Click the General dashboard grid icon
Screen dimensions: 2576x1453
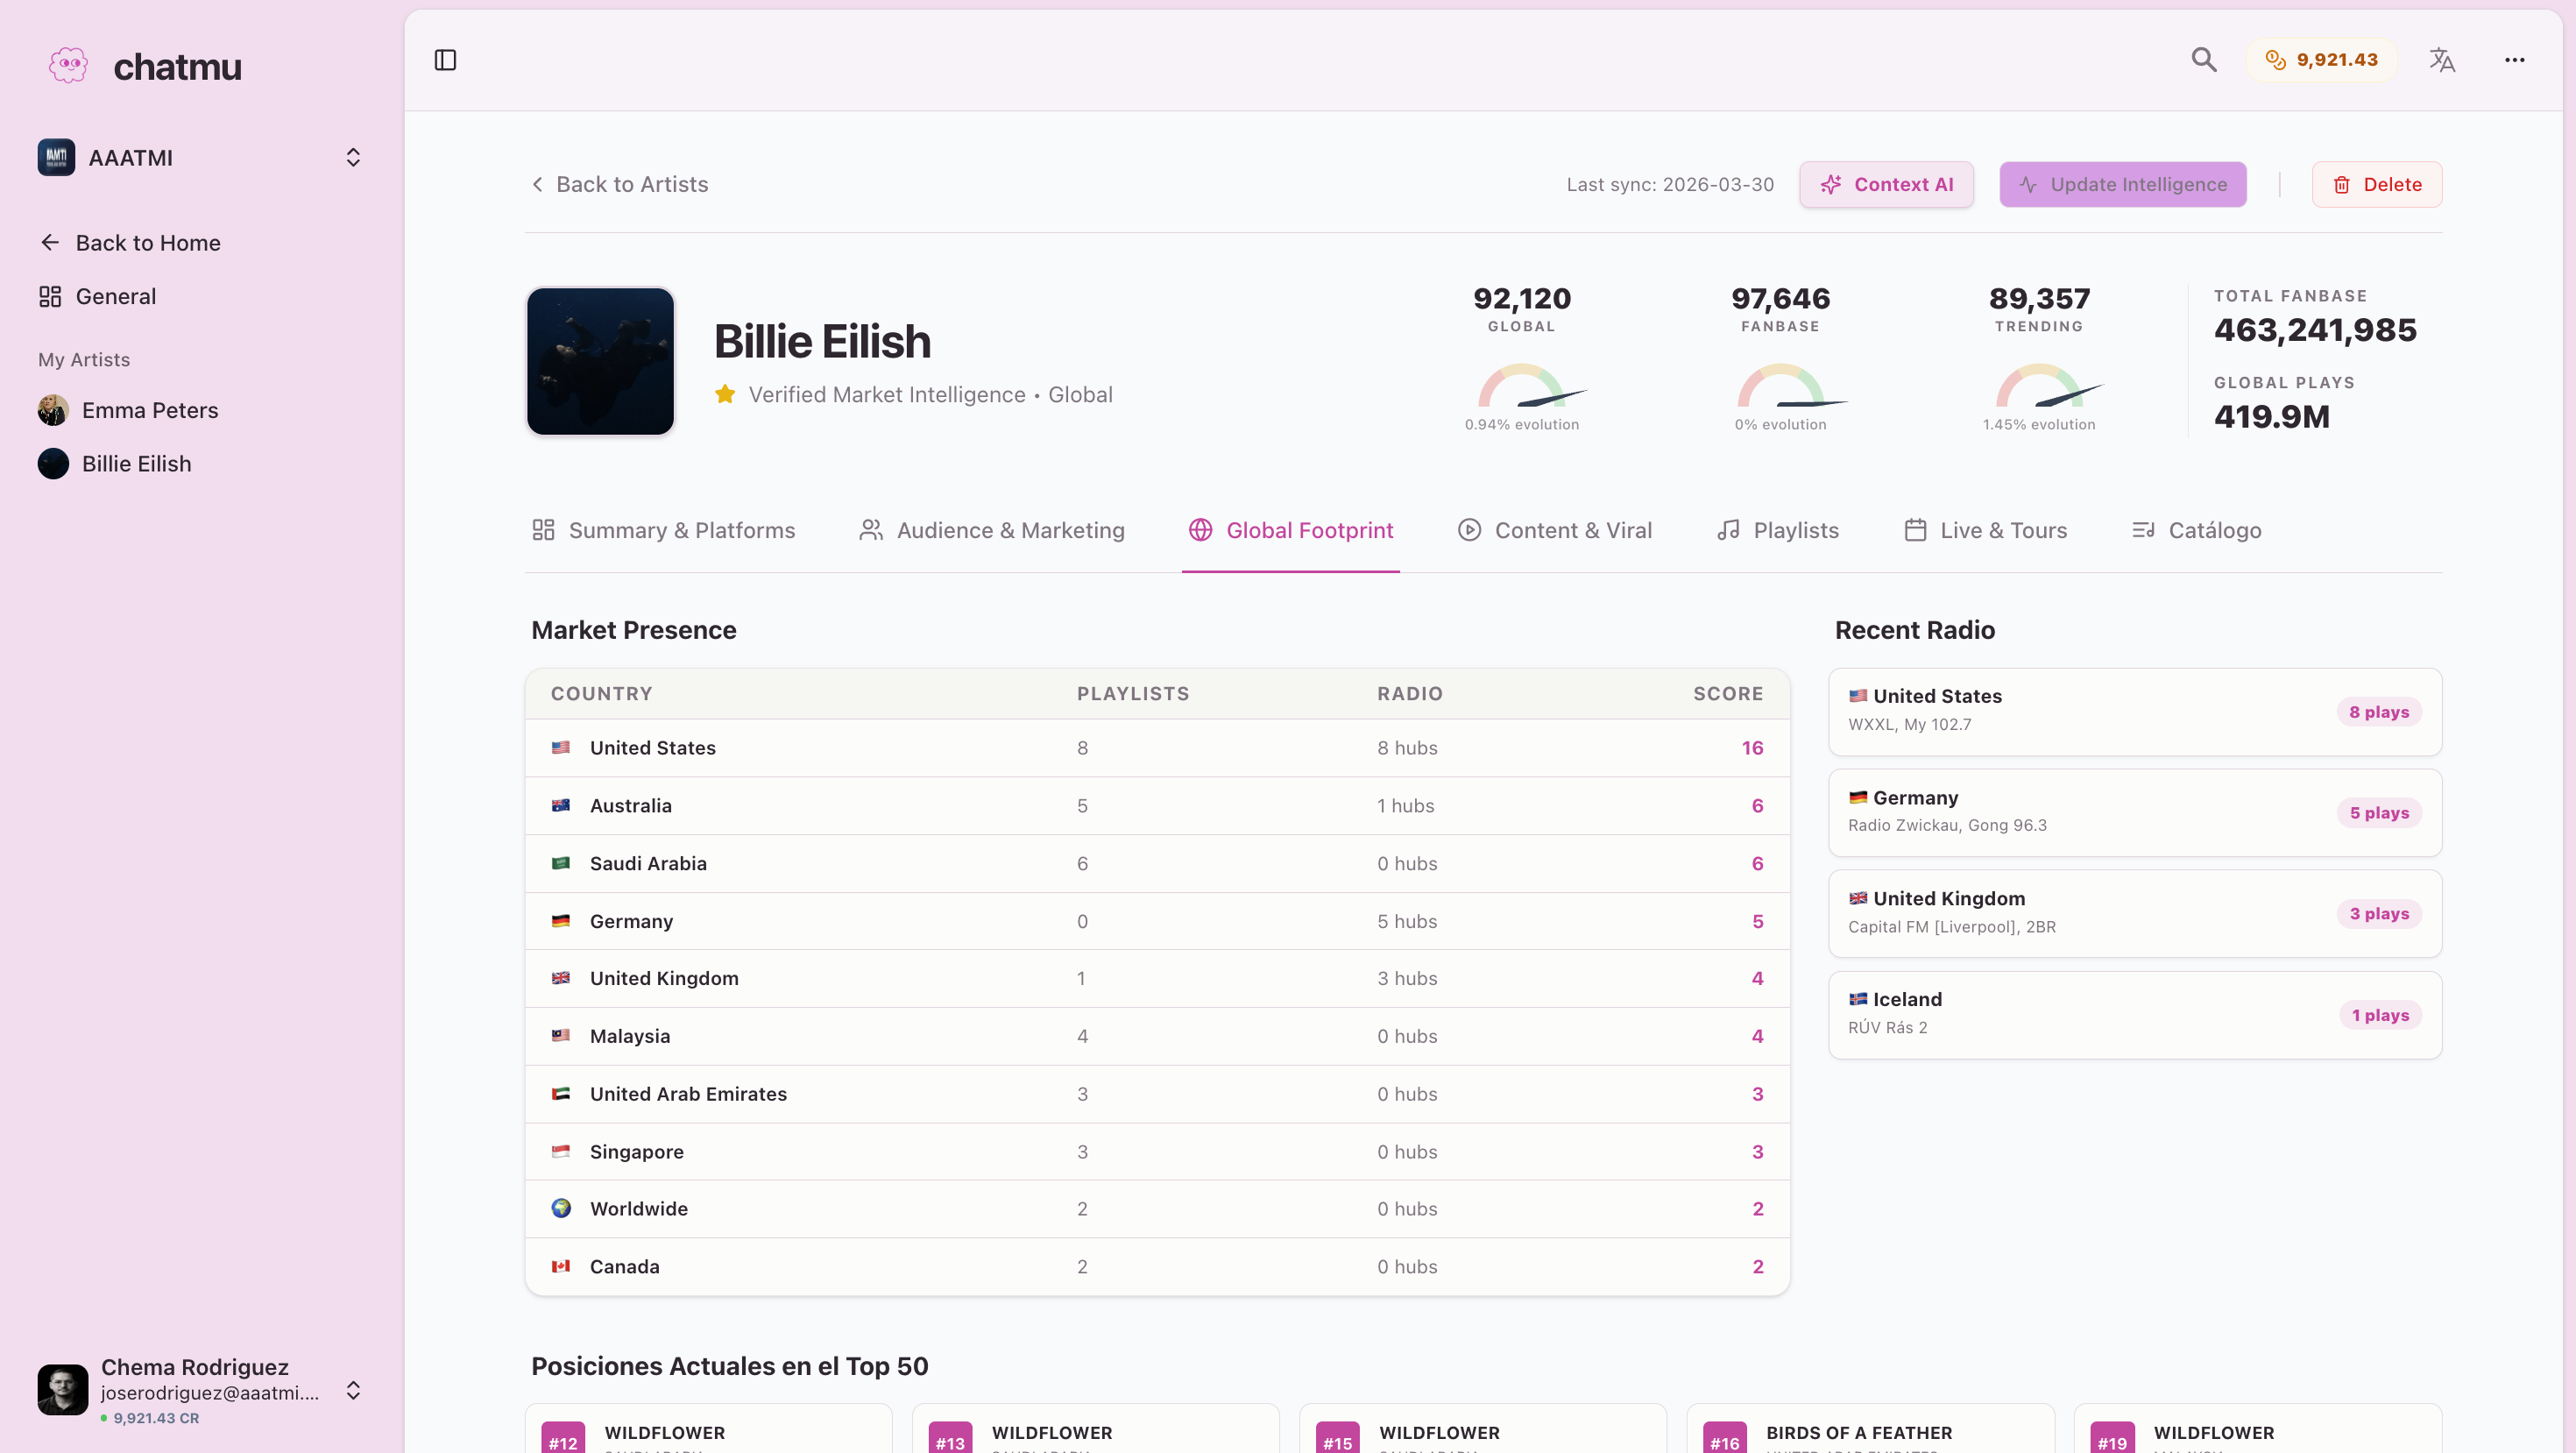click(x=50, y=296)
